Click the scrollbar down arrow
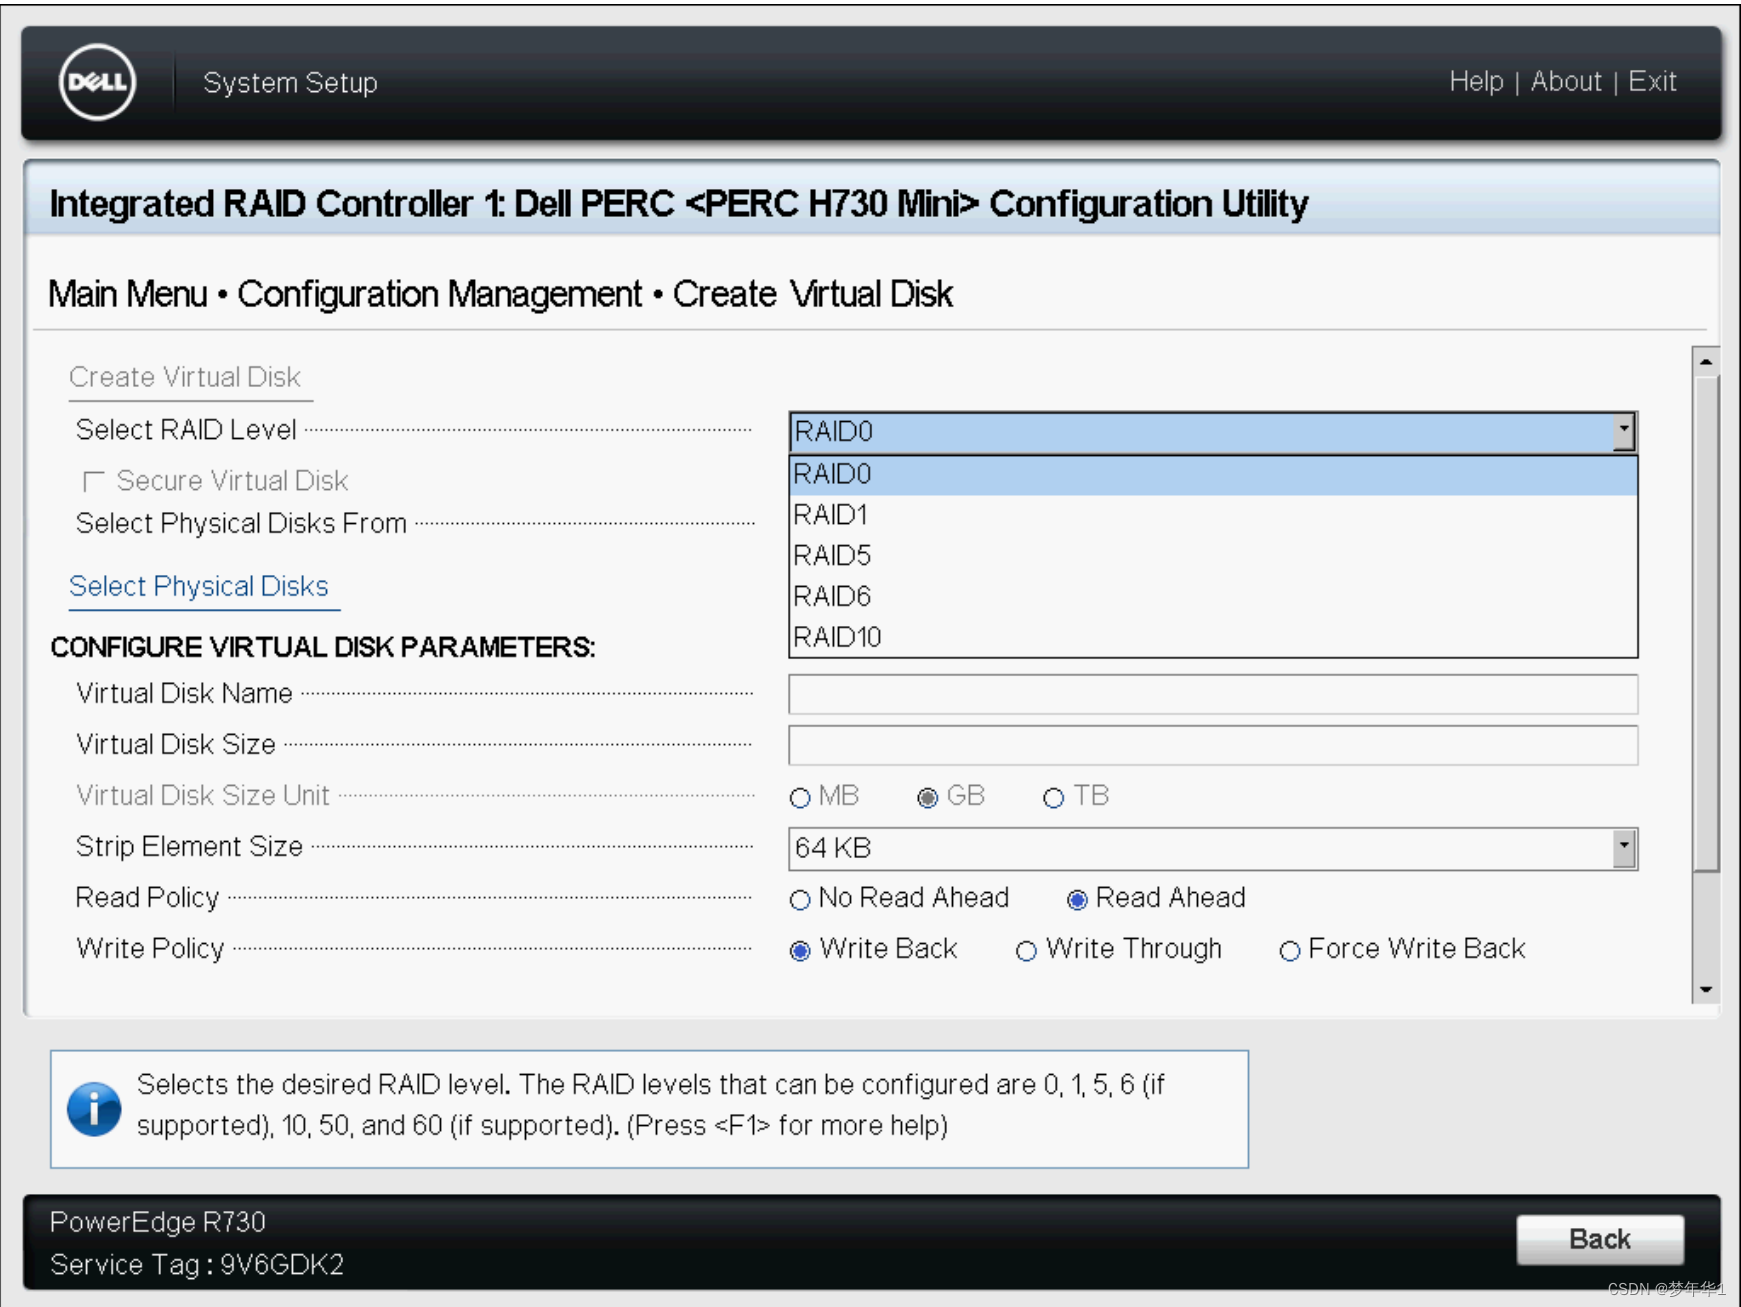This screenshot has height=1307, width=1741. pyautogui.click(x=1706, y=990)
